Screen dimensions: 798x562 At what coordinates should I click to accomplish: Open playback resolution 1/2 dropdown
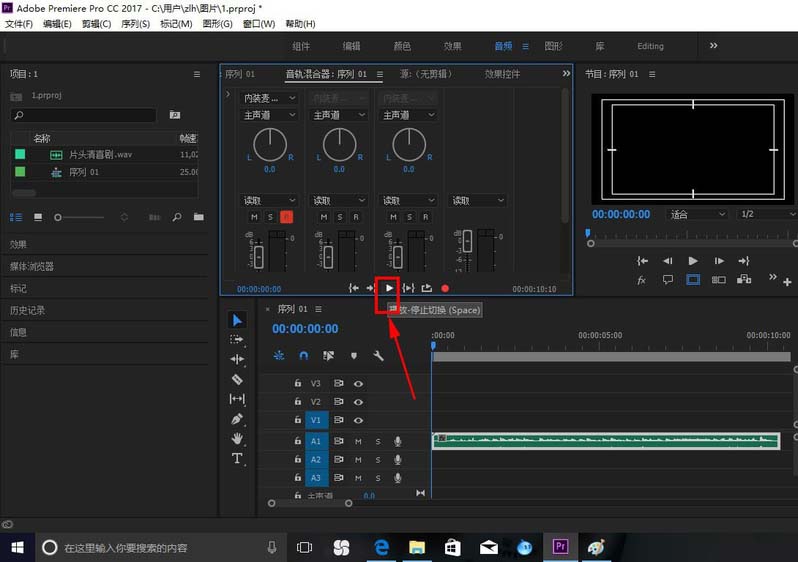pyautogui.click(x=766, y=214)
